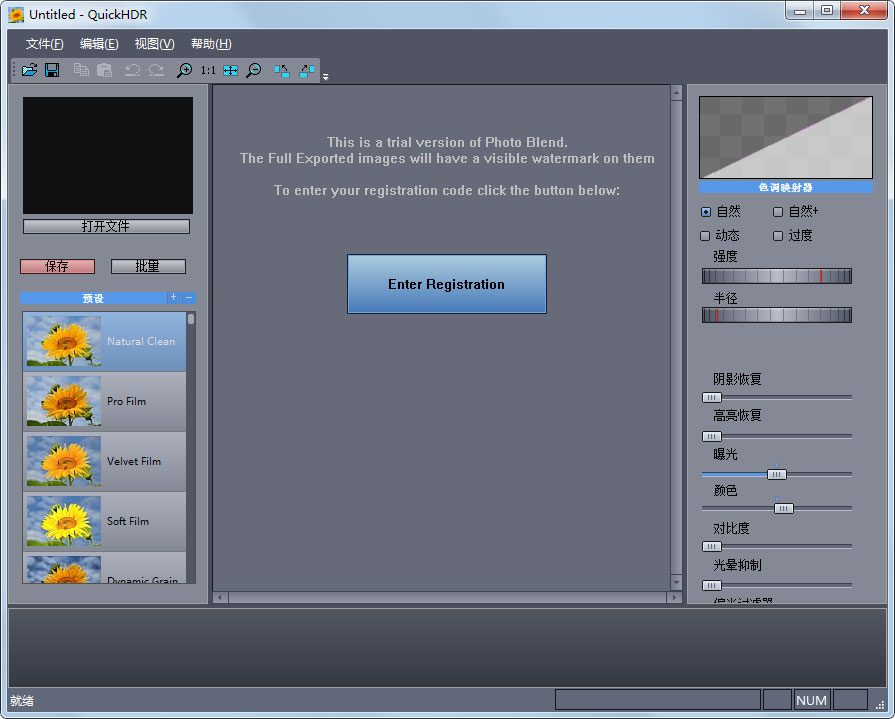Click the black image preview area
The height and width of the screenshot is (719, 895).
(x=108, y=155)
